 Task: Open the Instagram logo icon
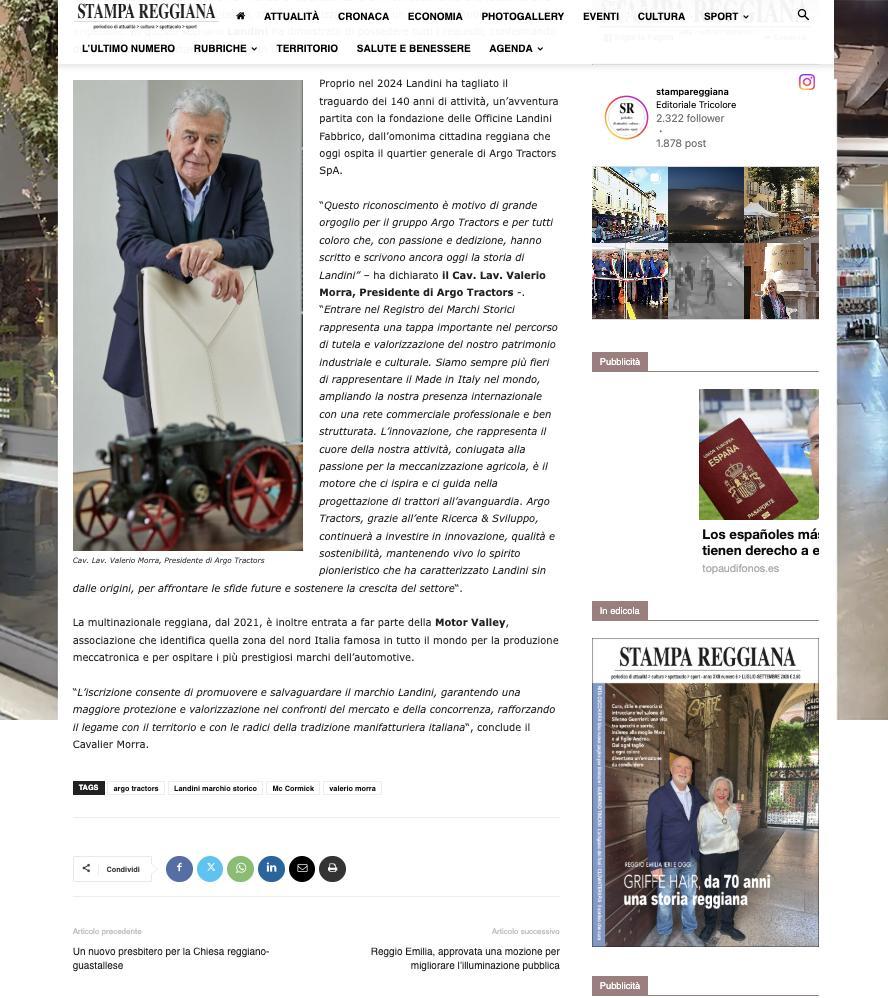coord(807,82)
